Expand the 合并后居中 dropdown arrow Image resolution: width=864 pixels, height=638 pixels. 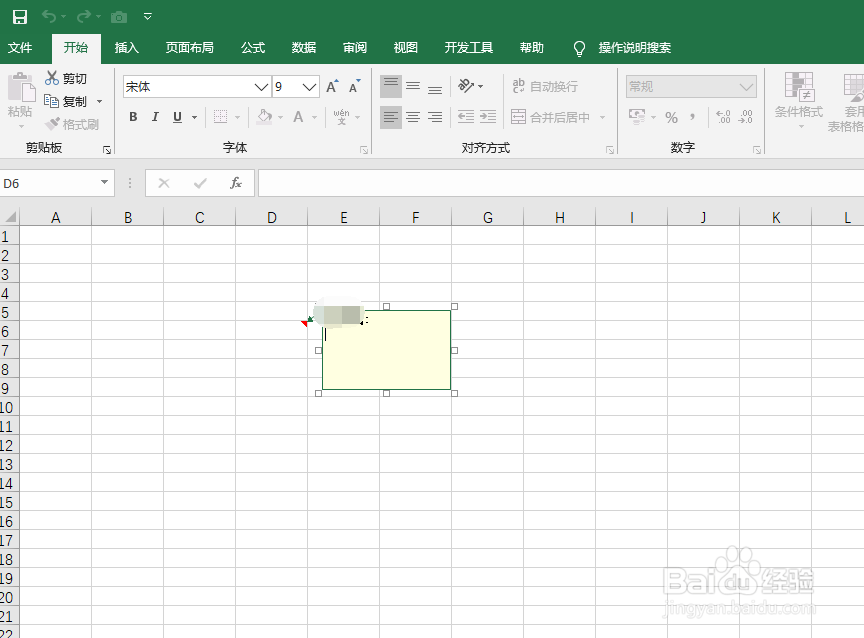point(602,117)
